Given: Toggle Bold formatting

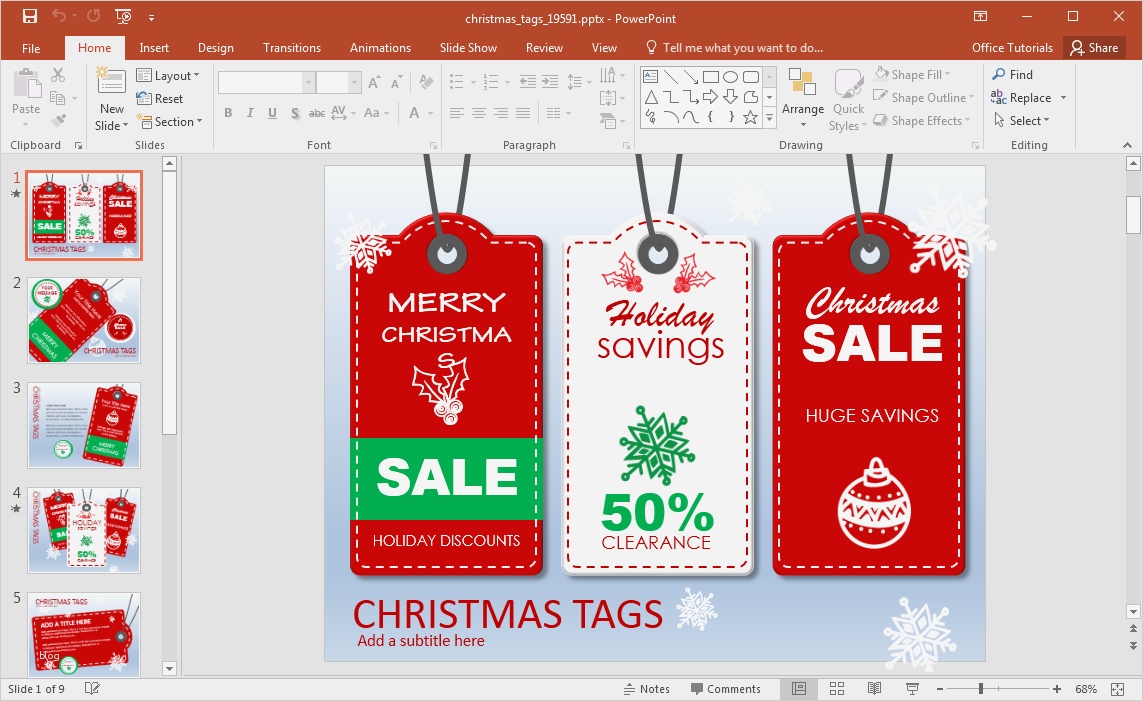Looking at the screenshot, I should point(228,113).
